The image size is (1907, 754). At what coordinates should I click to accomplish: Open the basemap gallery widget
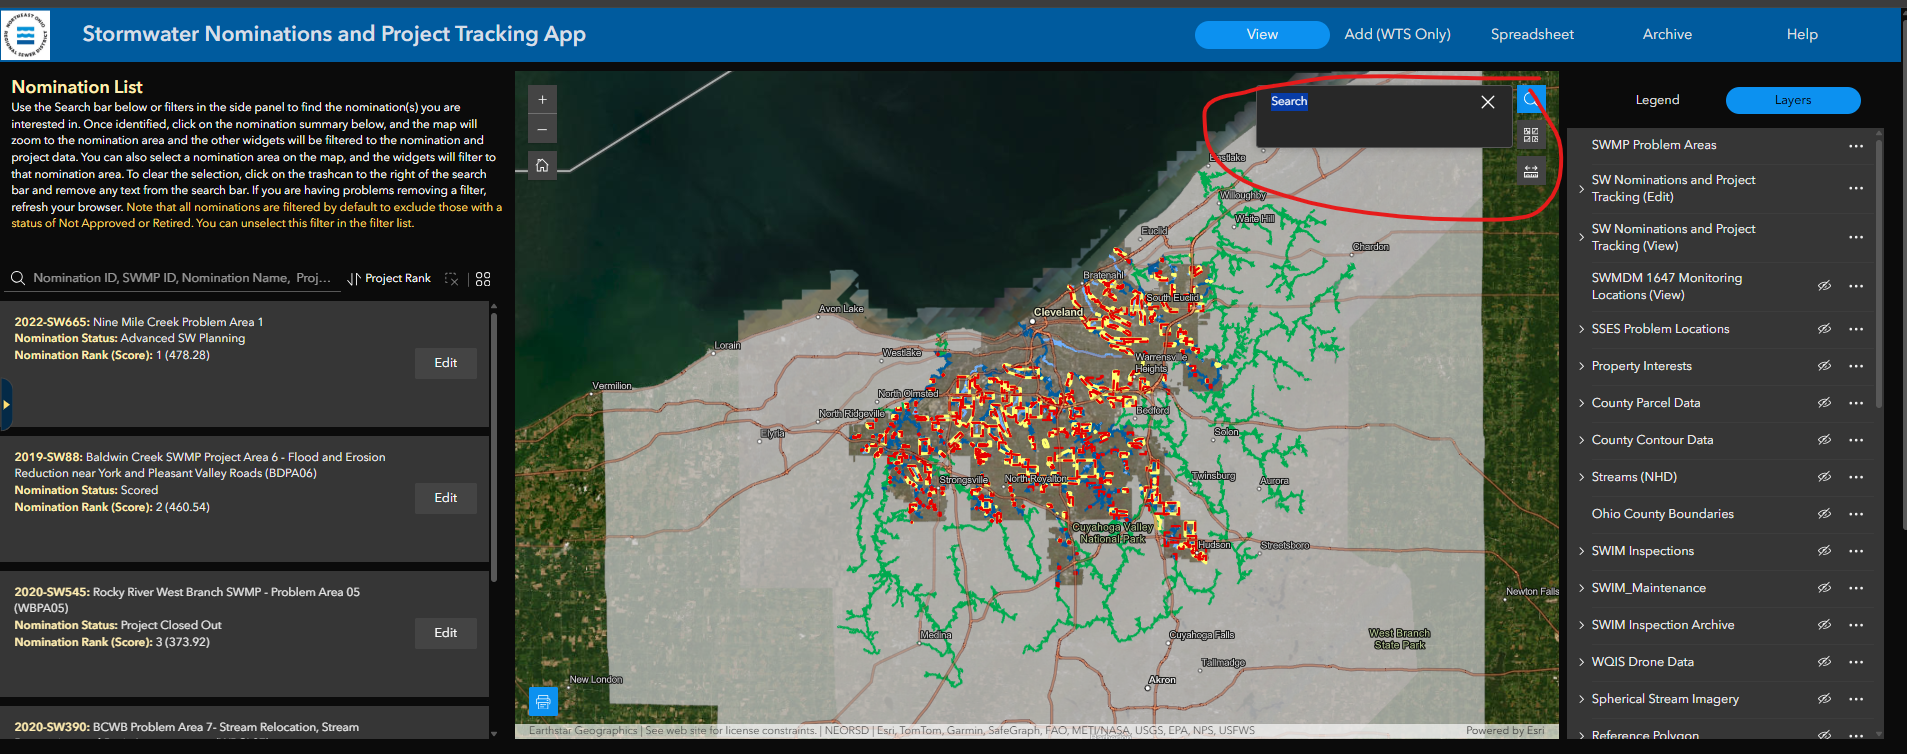1531,135
